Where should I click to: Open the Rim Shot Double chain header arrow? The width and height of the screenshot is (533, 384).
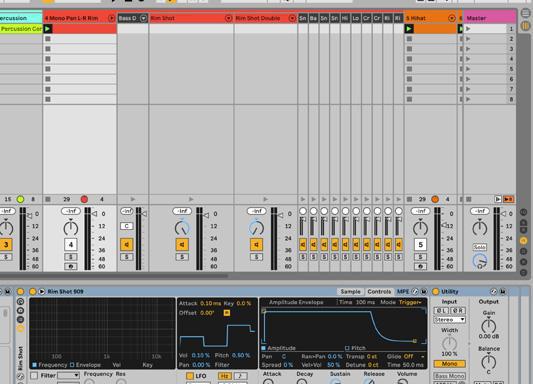coord(292,18)
